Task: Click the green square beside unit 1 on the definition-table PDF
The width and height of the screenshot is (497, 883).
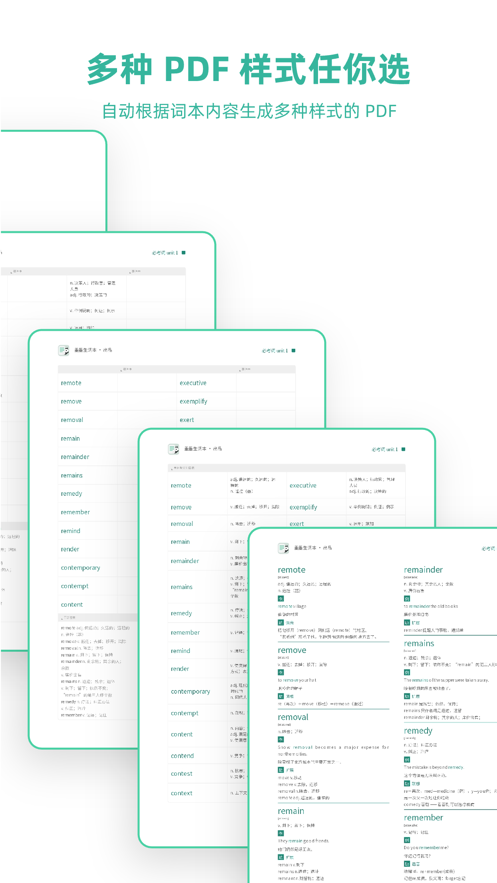Action: click(x=403, y=449)
